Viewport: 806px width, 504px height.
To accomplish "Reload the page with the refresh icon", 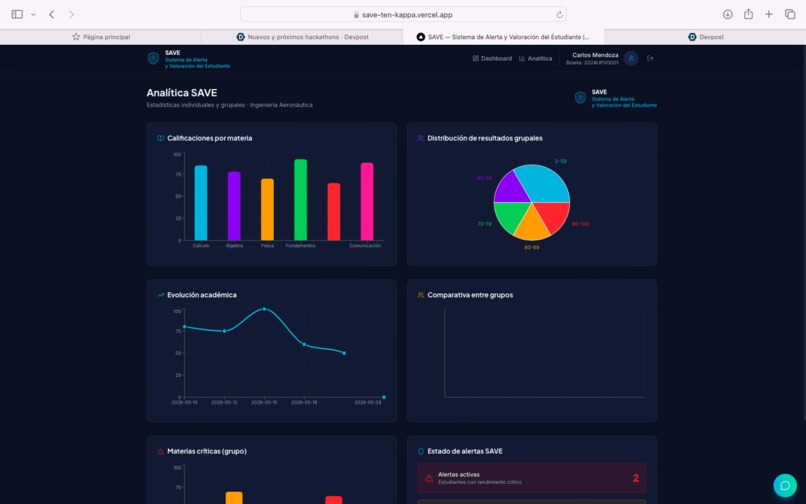I will tap(559, 14).
